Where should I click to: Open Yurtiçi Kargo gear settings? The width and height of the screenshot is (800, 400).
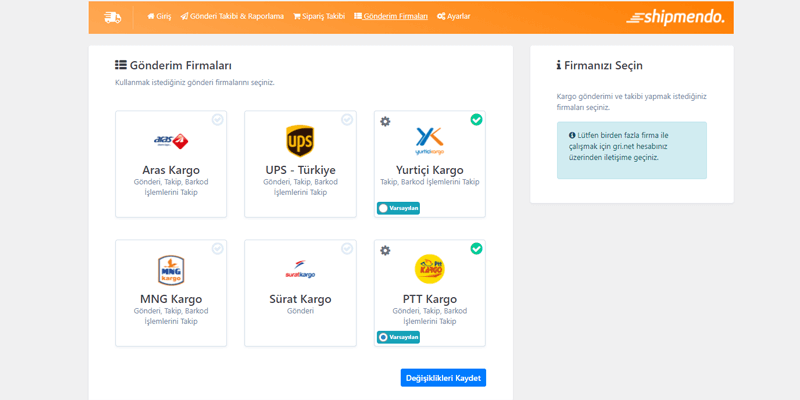385,121
